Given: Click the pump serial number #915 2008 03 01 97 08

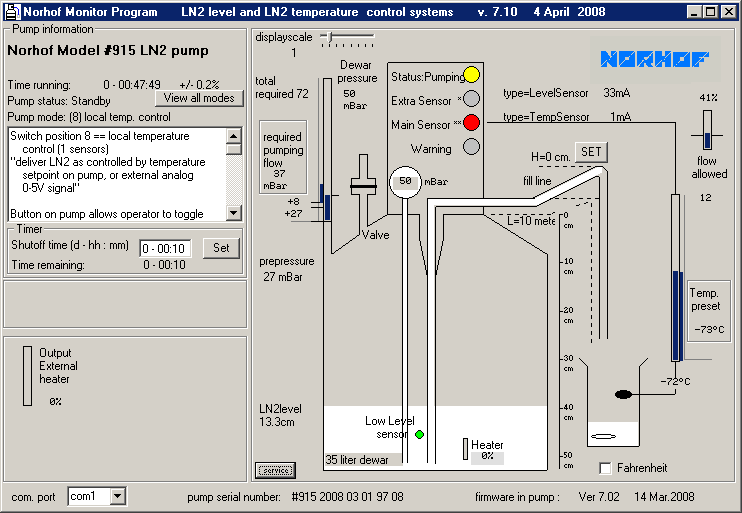Looking at the screenshot, I should coord(347,497).
